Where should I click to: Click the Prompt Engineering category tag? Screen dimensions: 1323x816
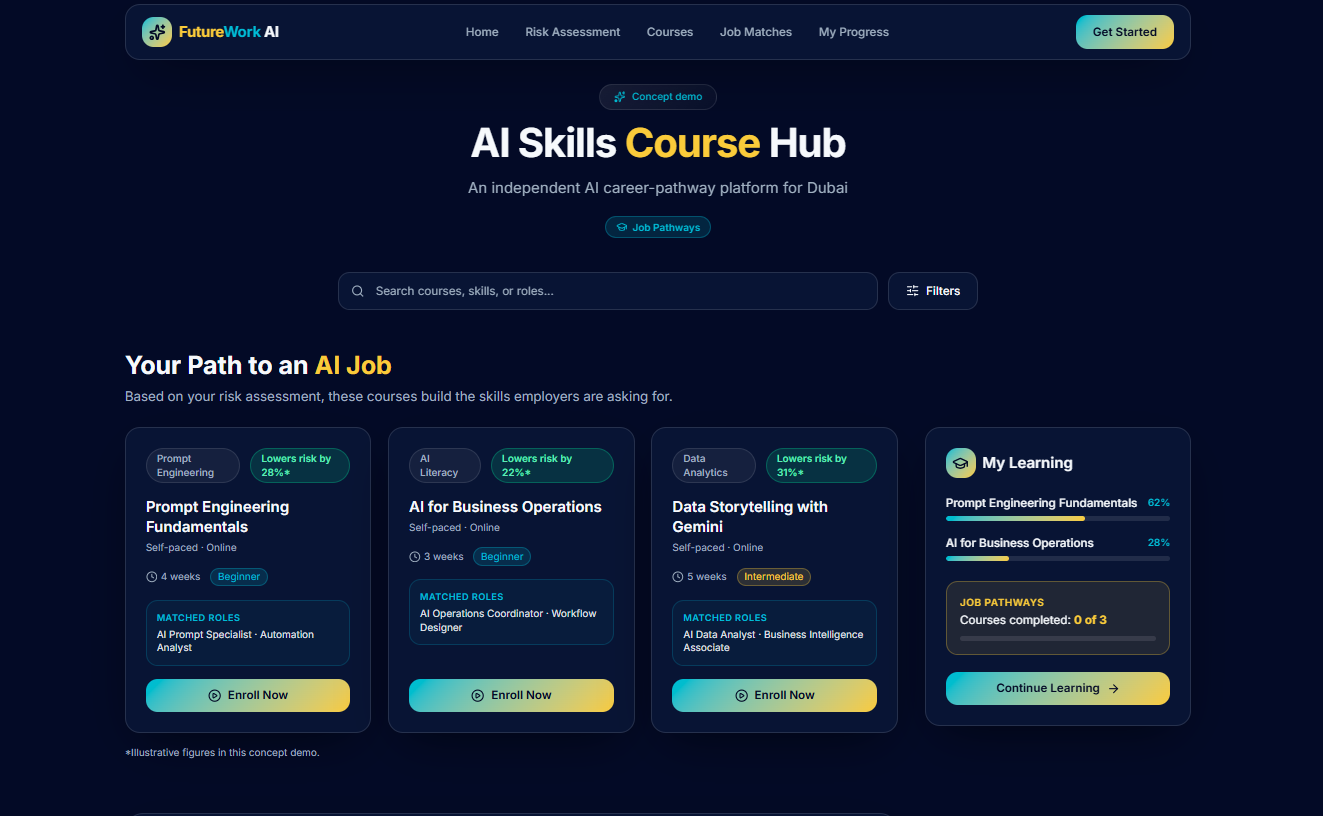pyautogui.click(x=193, y=466)
